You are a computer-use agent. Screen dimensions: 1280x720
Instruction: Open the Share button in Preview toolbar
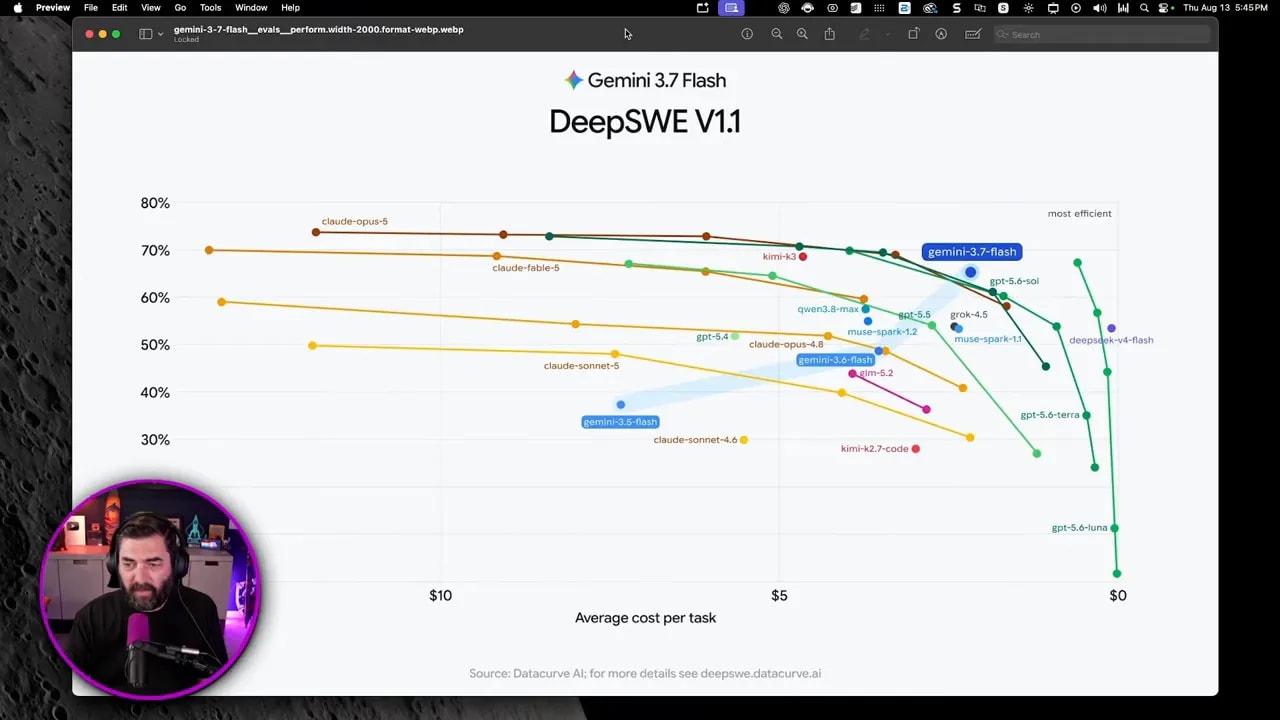[x=829, y=34]
